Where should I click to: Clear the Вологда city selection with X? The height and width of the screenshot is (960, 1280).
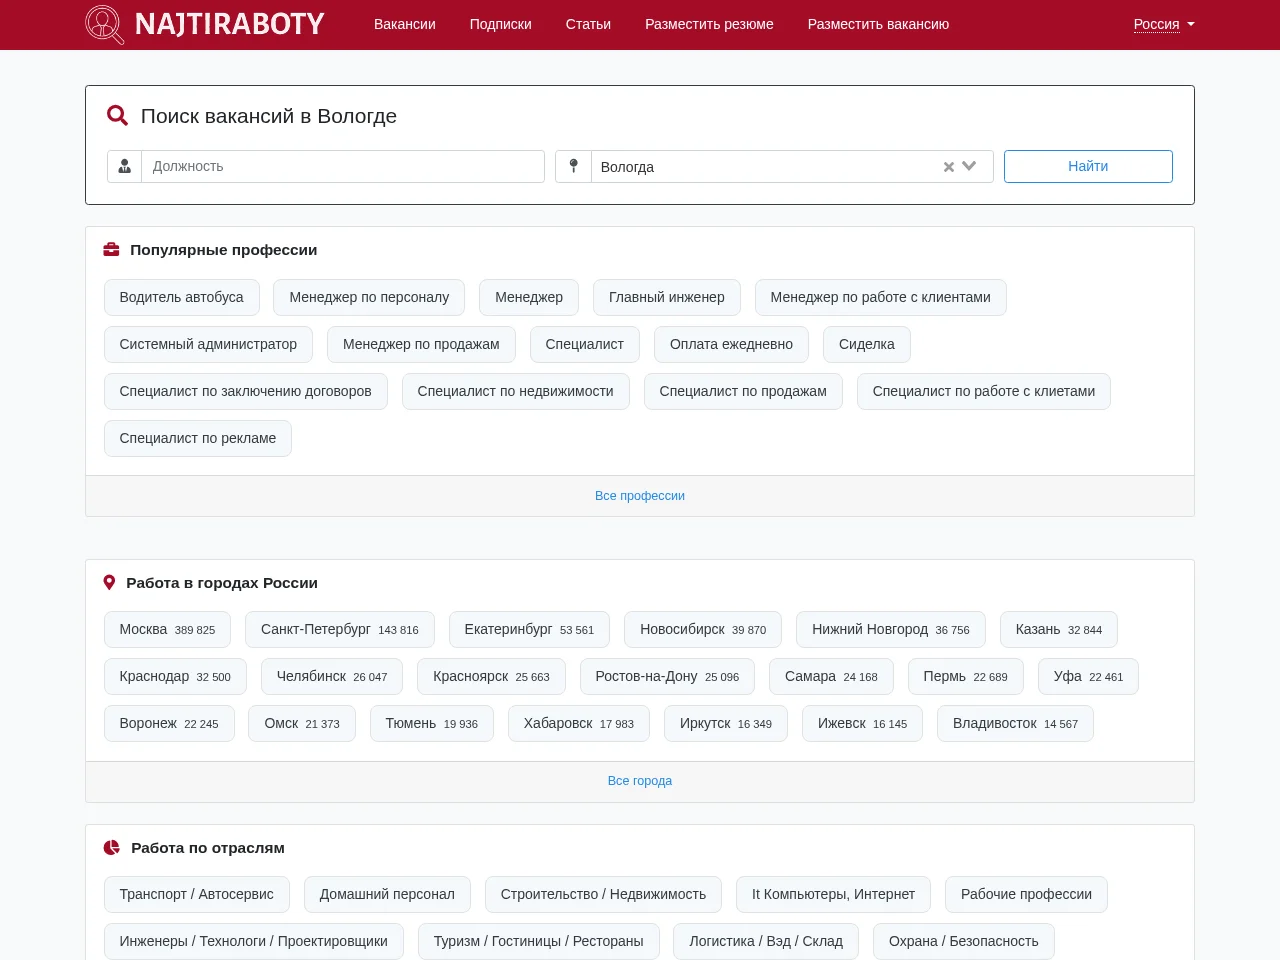pyautogui.click(x=949, y=167)
